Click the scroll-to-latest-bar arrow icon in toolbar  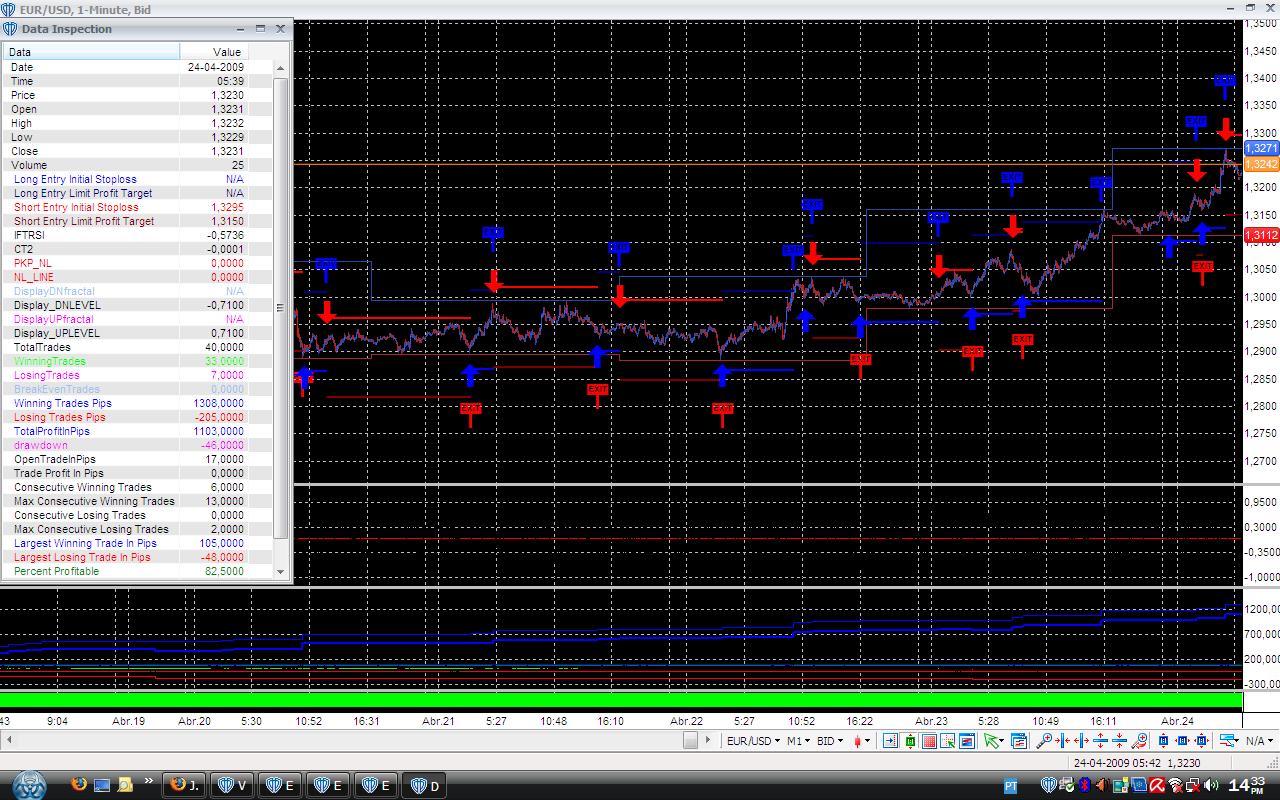point(890,741)
